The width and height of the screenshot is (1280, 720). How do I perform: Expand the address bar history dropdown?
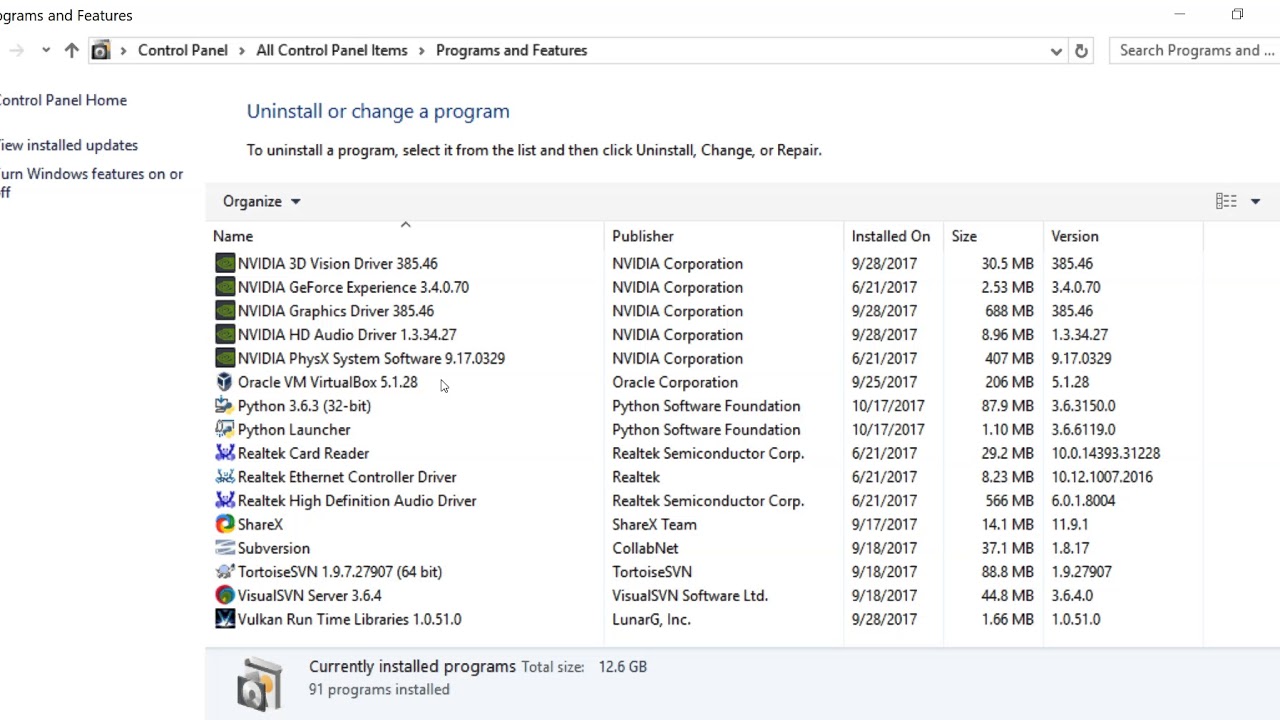[x=1056, y=51]
